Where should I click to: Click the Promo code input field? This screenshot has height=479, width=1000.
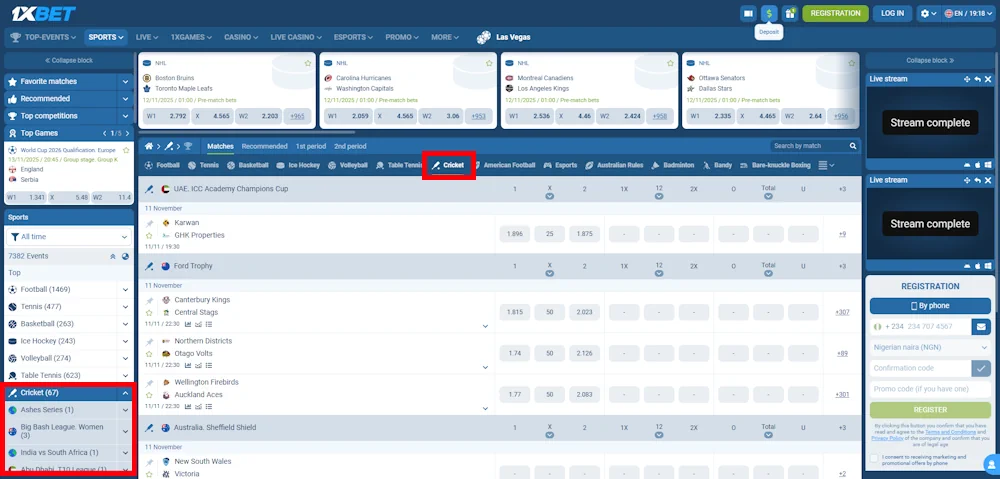click(930, 389)
